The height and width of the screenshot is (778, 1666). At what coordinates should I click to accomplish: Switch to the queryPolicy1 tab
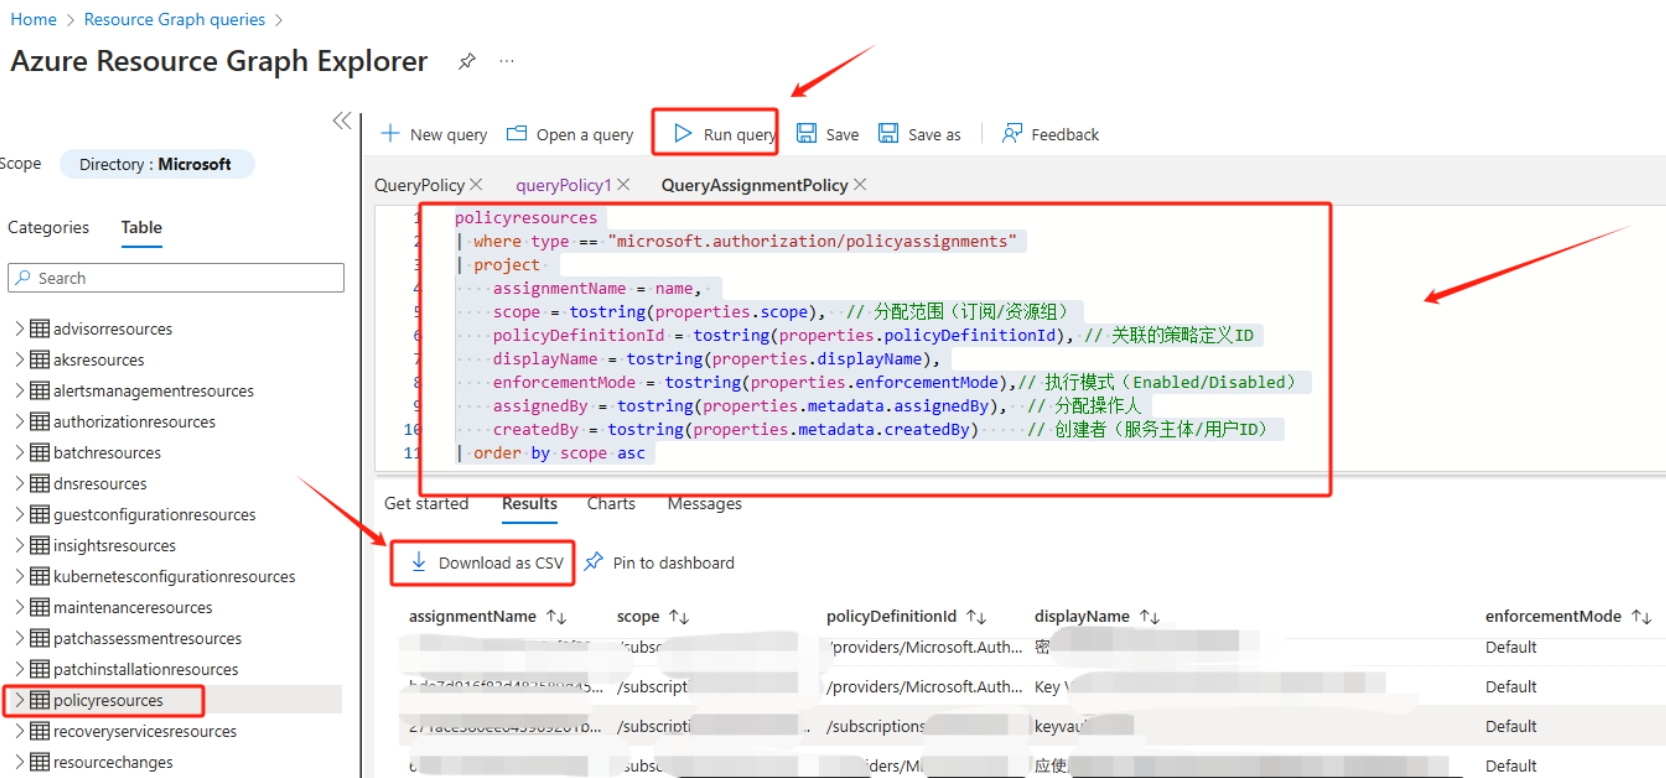click(x=563, y=185)
